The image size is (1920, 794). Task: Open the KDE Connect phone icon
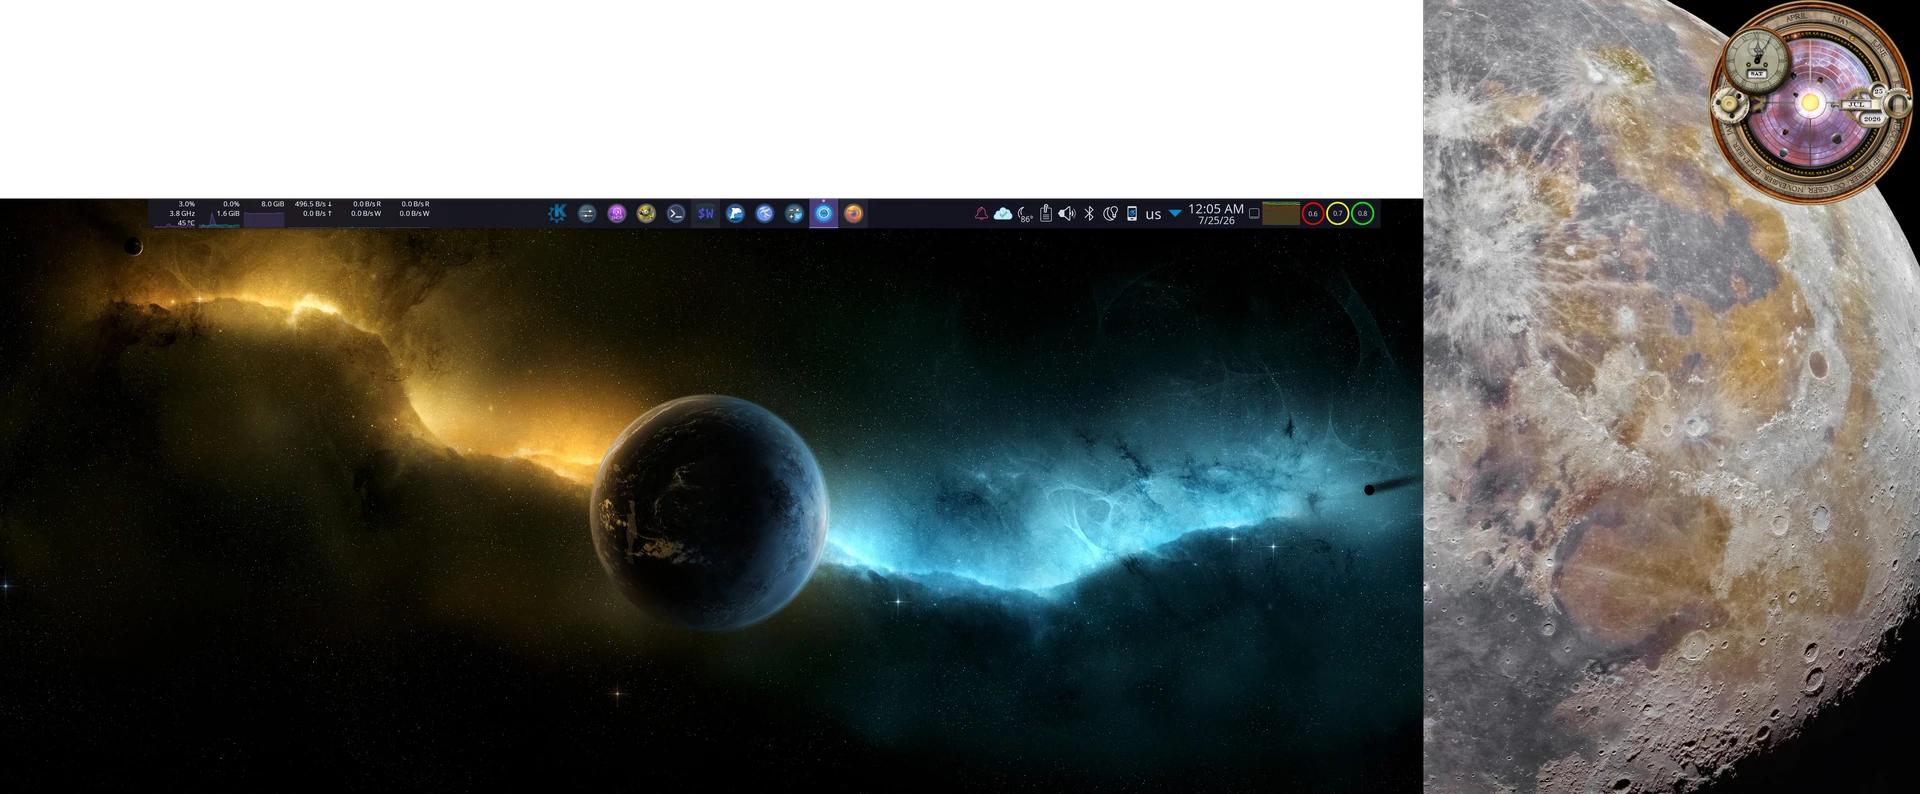point(1132,213)
